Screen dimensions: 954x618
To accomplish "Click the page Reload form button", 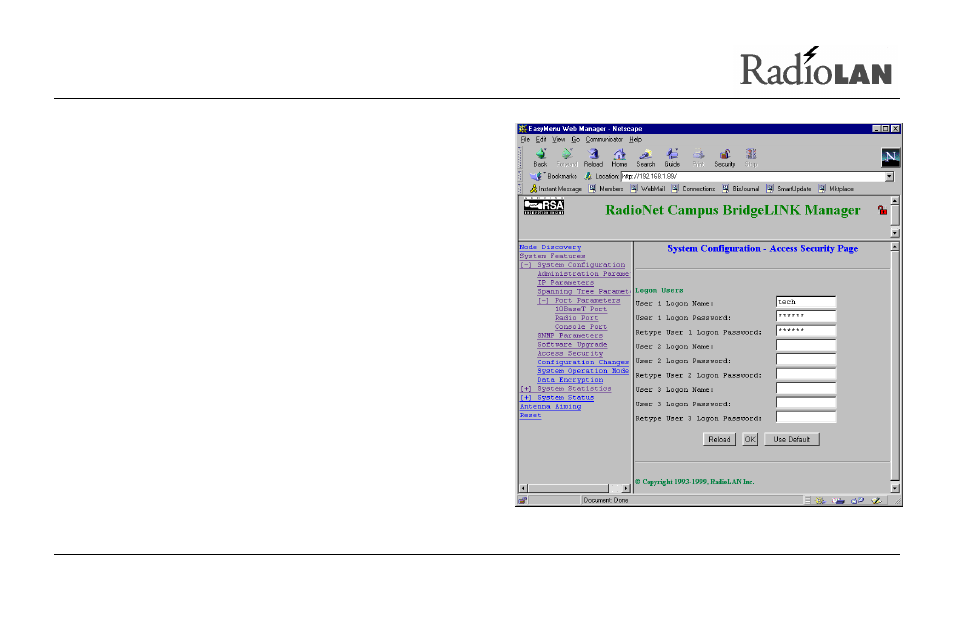I will pyautogui.click(x=719, y=439).
